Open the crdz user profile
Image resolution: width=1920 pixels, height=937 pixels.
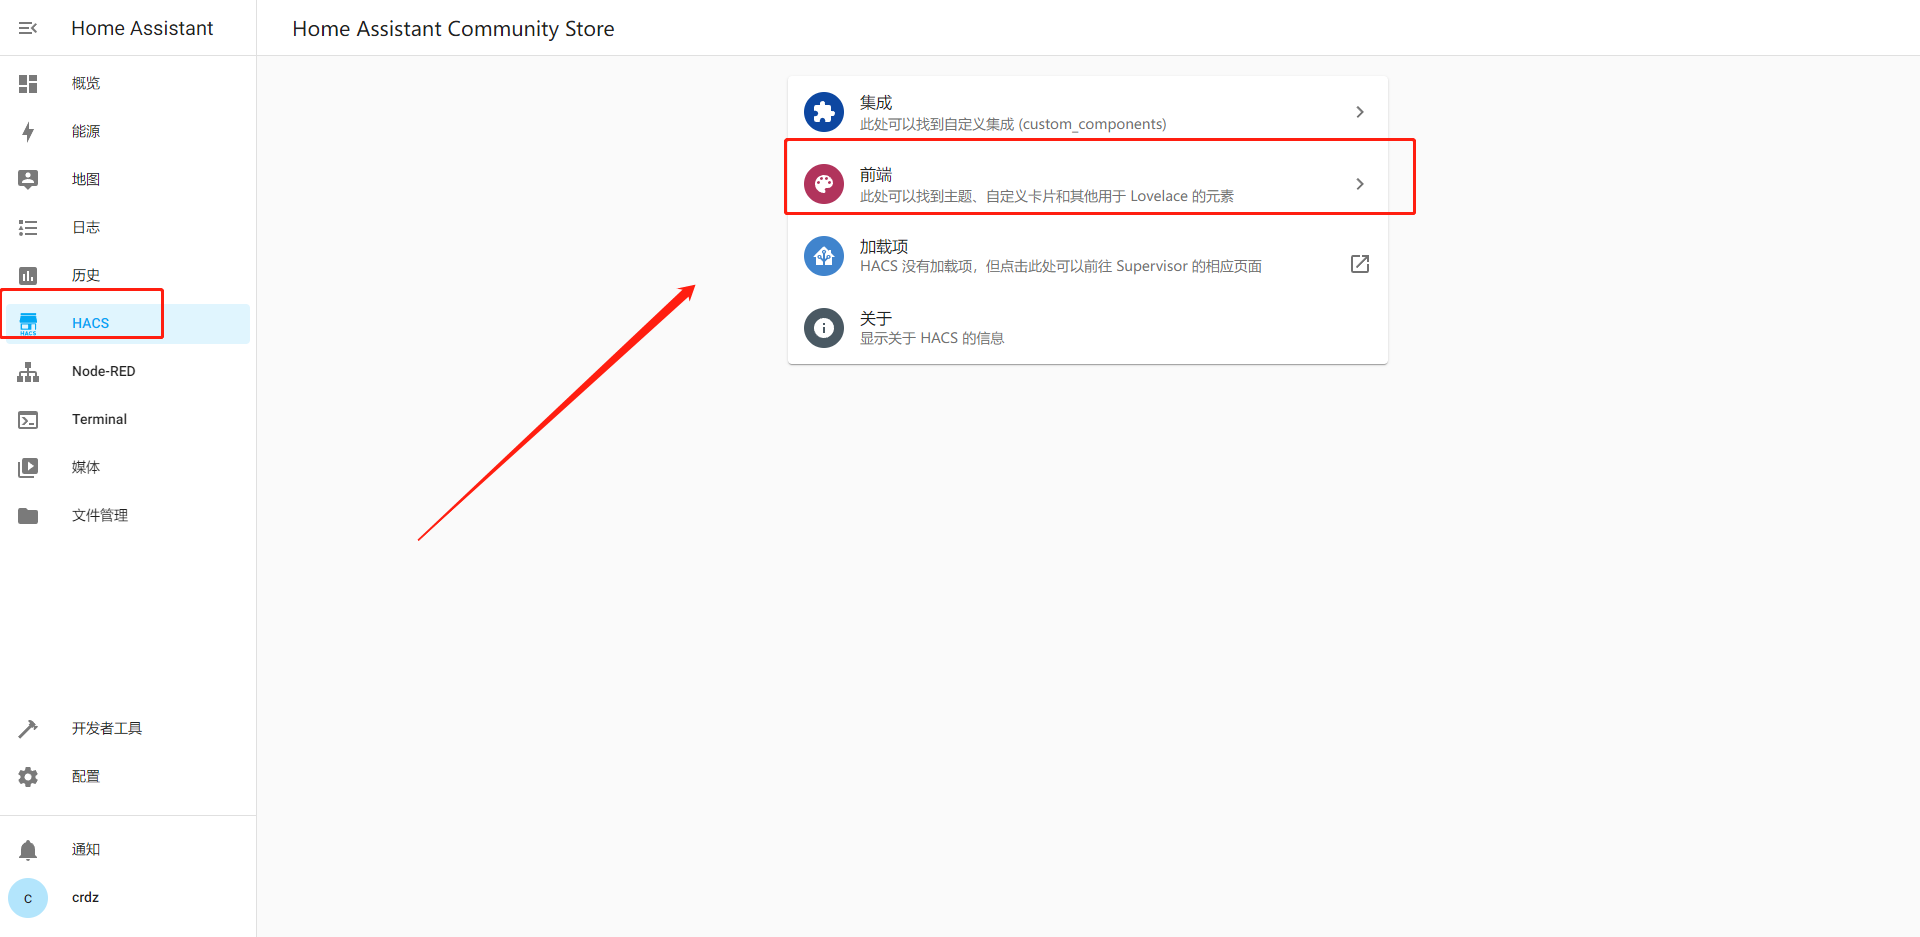click(85, 898)
